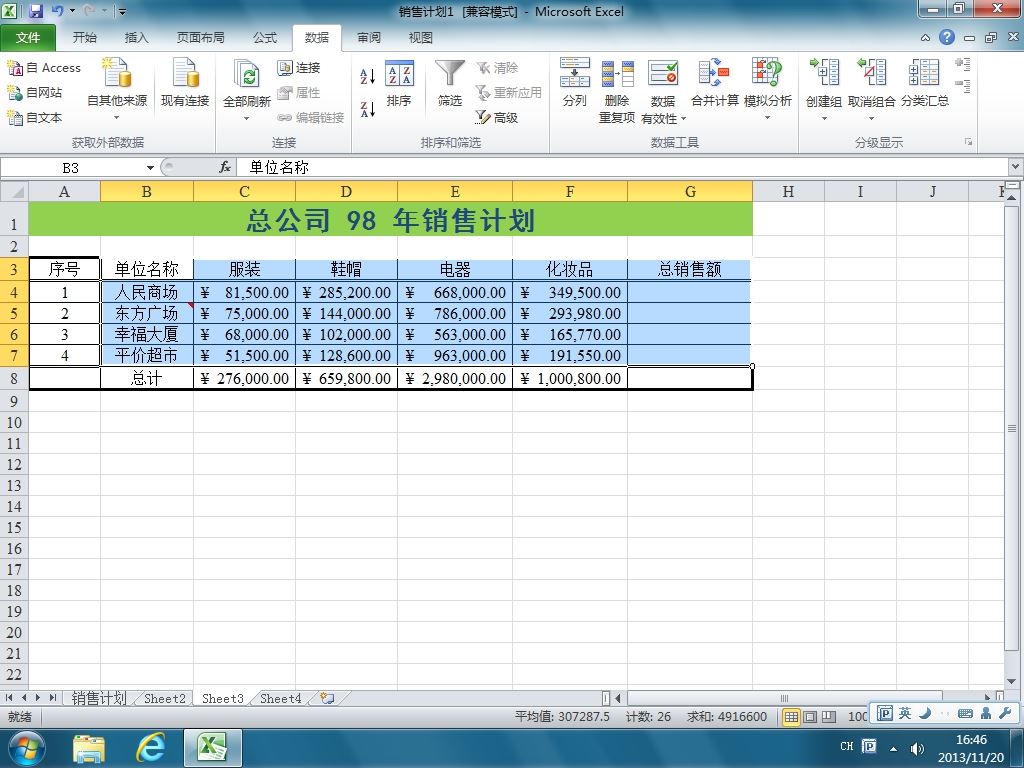Screen dimensions: 1024x768
Task: Expand the What-If Analysis (模拟分析) dropdown arrow
Action: pos(767,118)
